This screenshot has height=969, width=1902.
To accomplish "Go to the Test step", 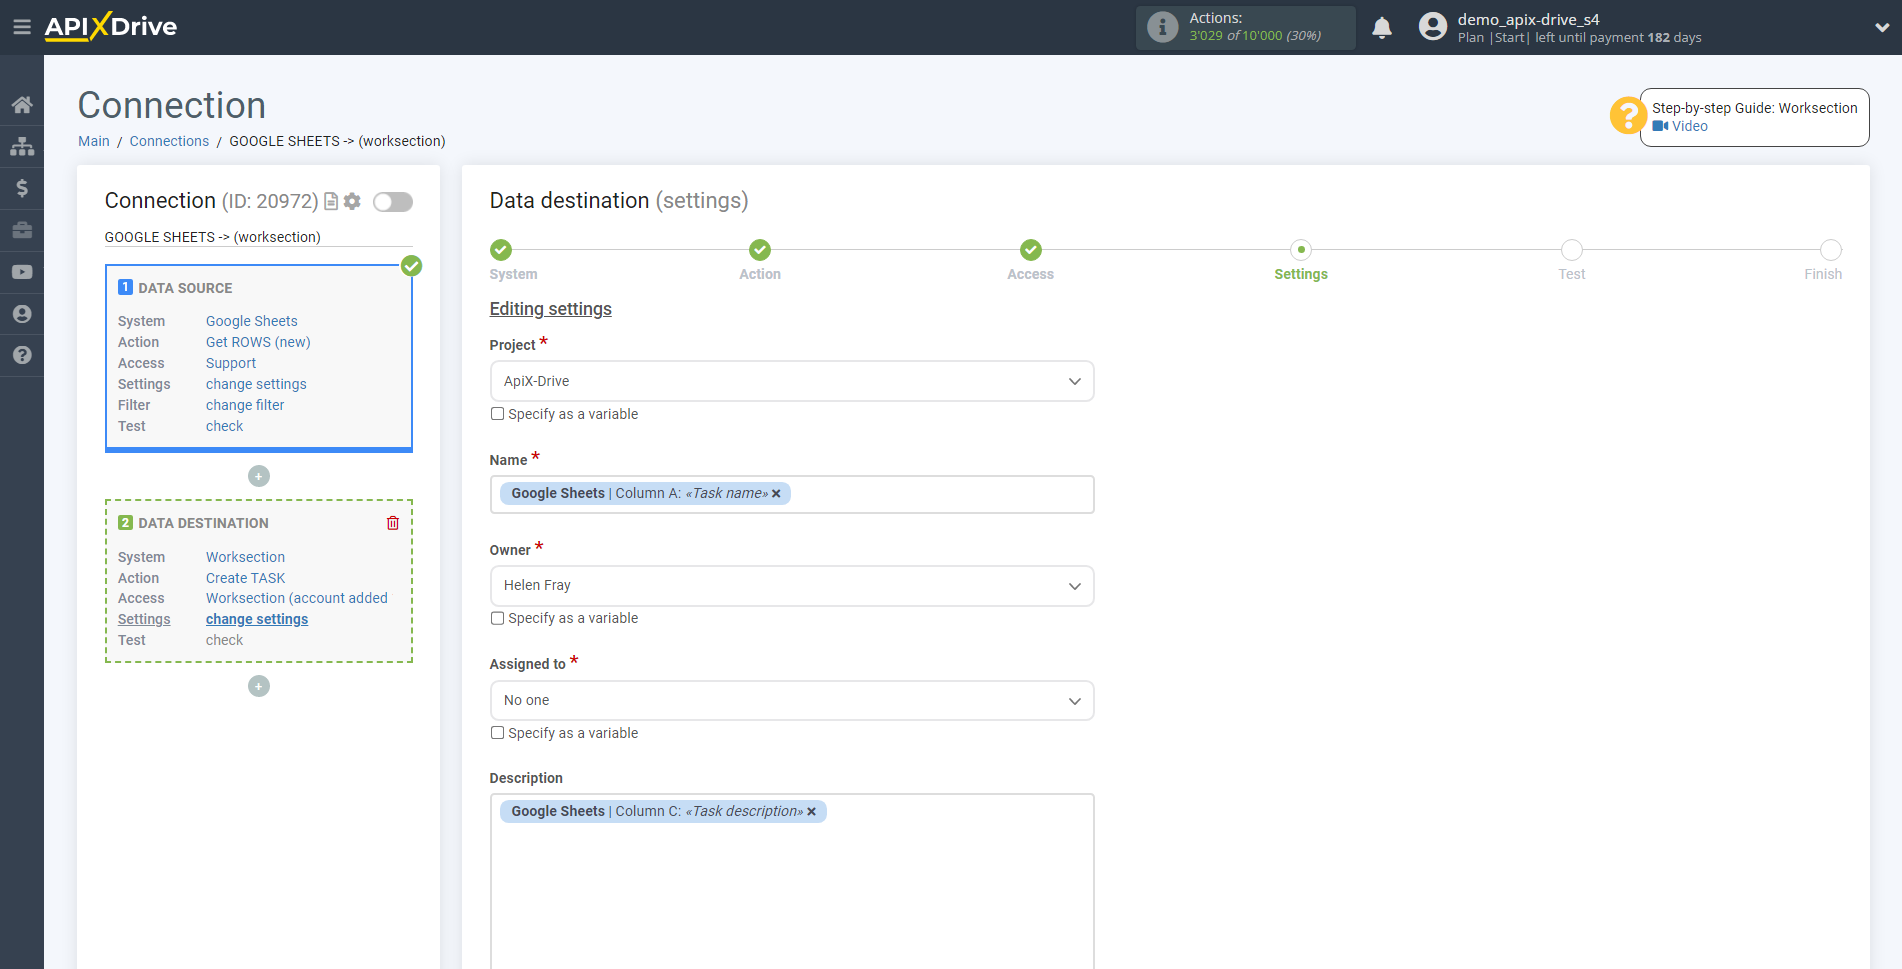I will click(1572, 250).
